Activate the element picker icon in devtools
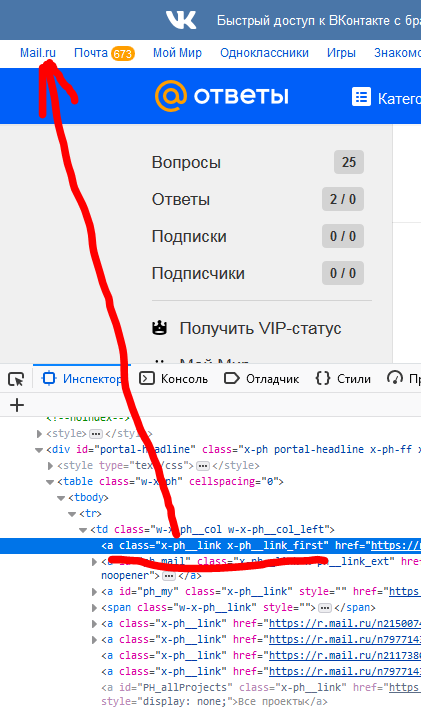This screenshot has width=421, height=712. [x=16, y=379]
